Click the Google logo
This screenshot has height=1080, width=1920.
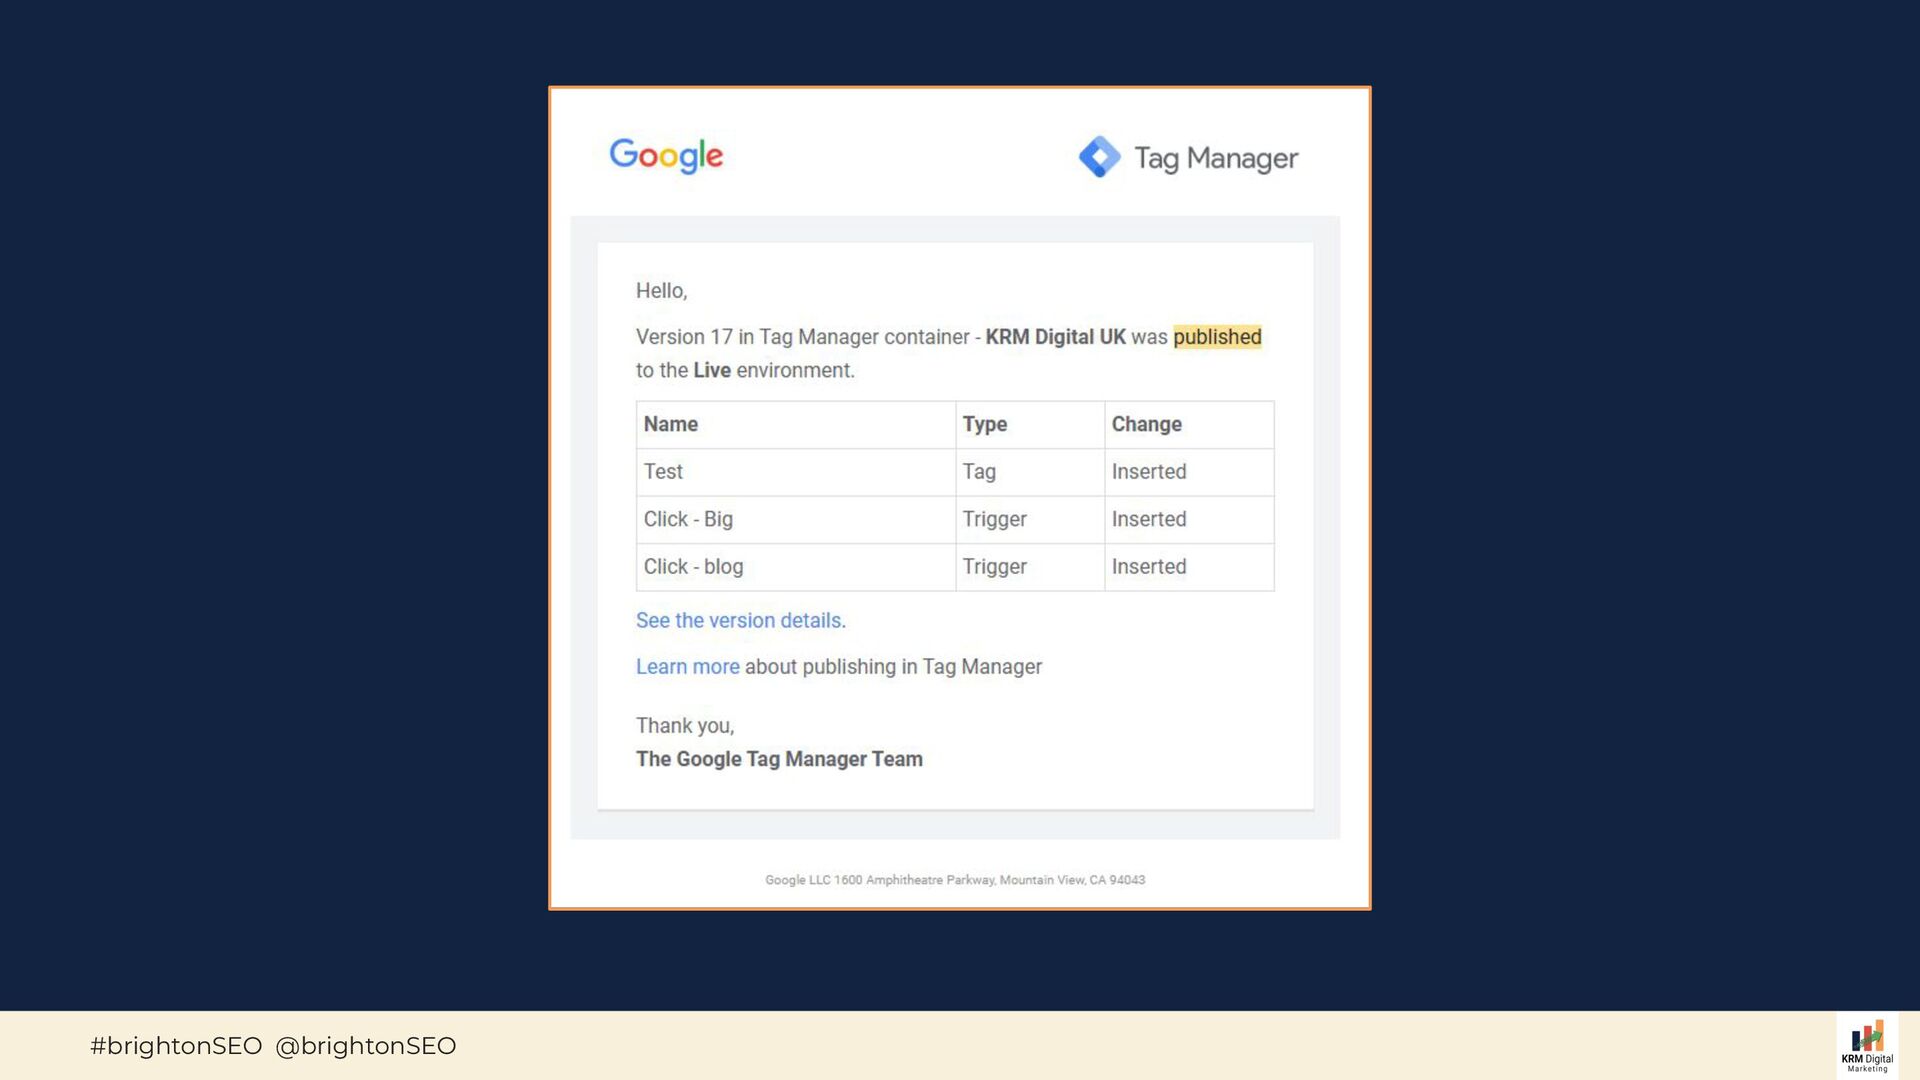666,156
